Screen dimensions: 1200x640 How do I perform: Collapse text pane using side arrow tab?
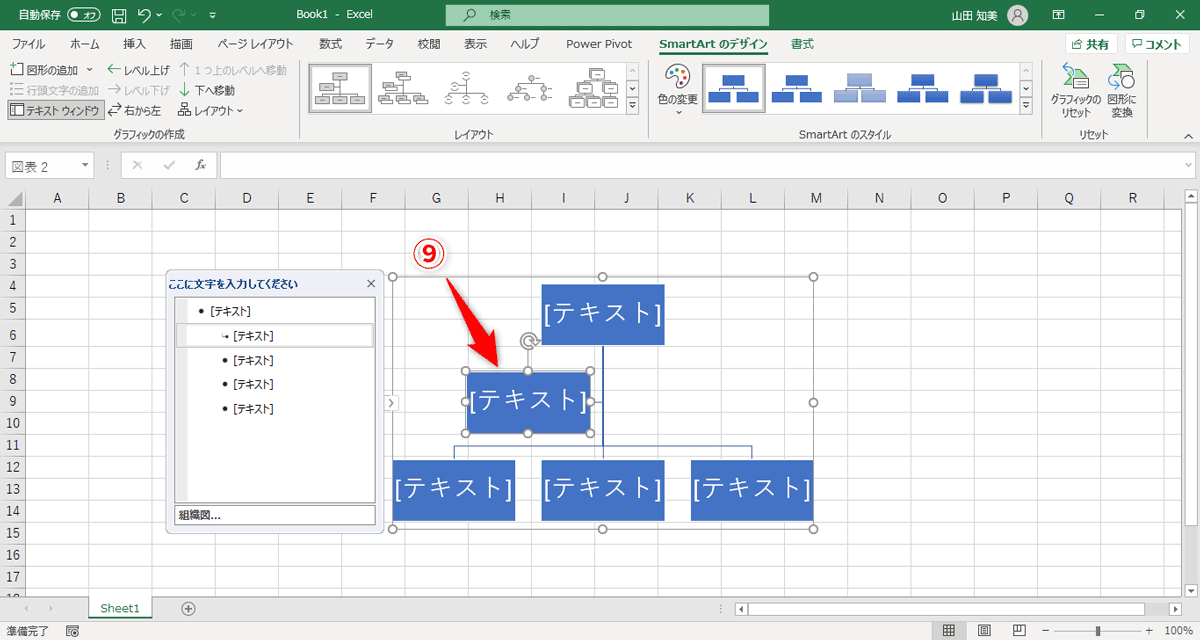click(391, 402)
